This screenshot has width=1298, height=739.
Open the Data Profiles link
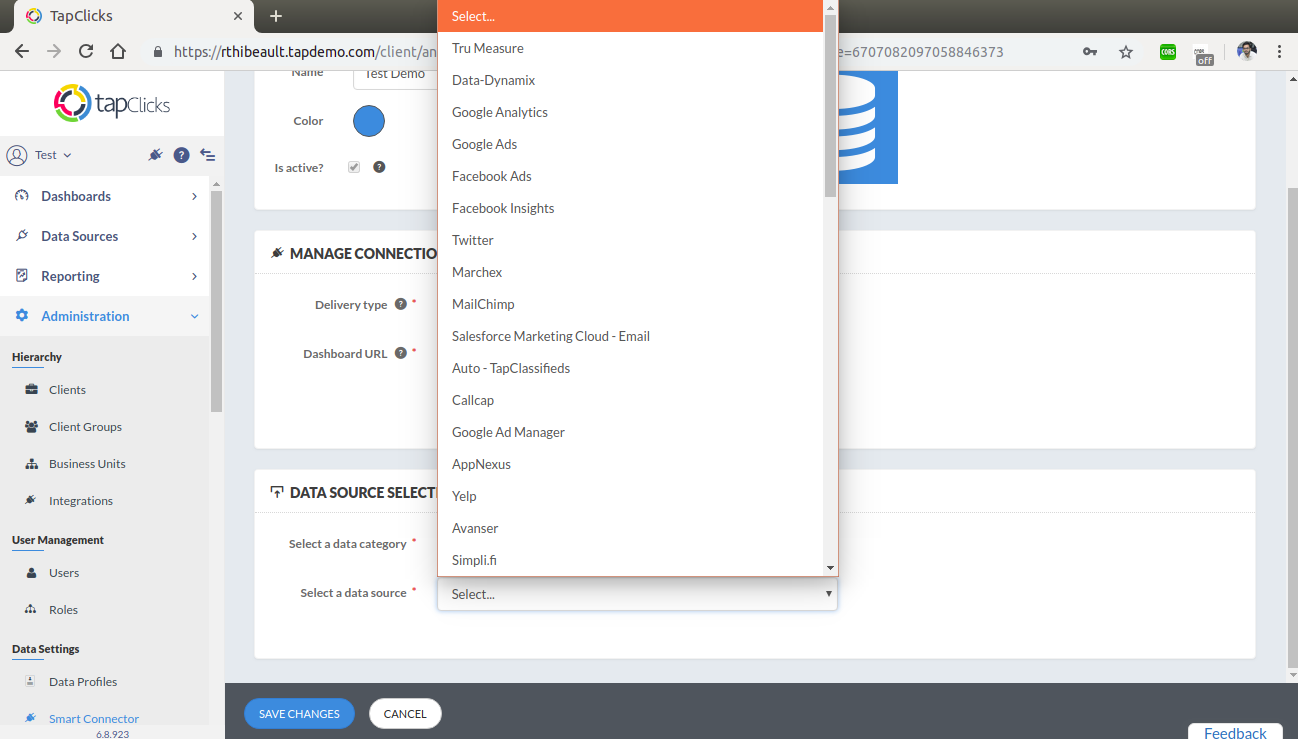tap(83, 682)
